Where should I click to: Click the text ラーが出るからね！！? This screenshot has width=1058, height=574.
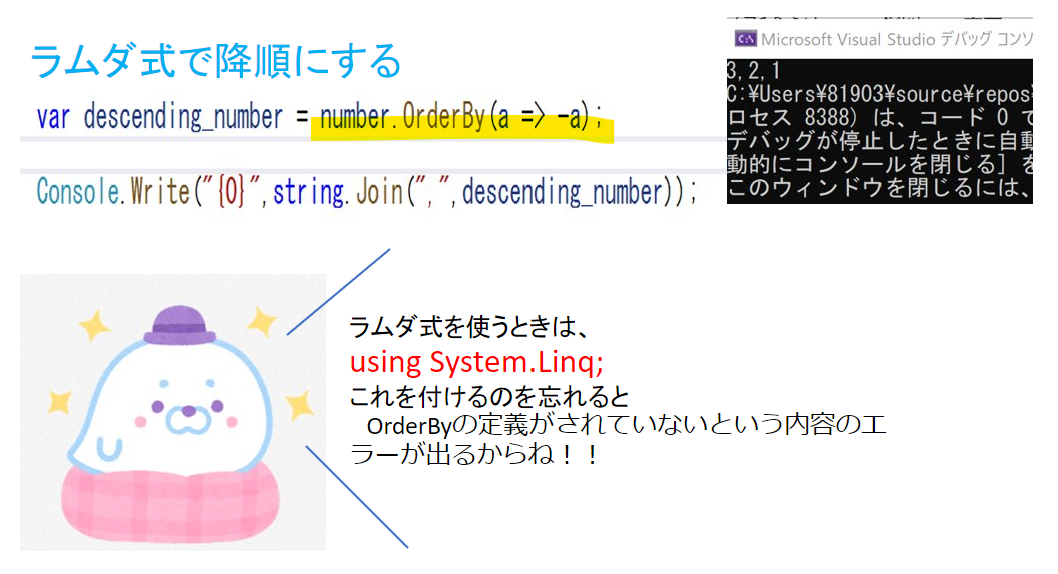pyautogui.click(x=474, y=454)
